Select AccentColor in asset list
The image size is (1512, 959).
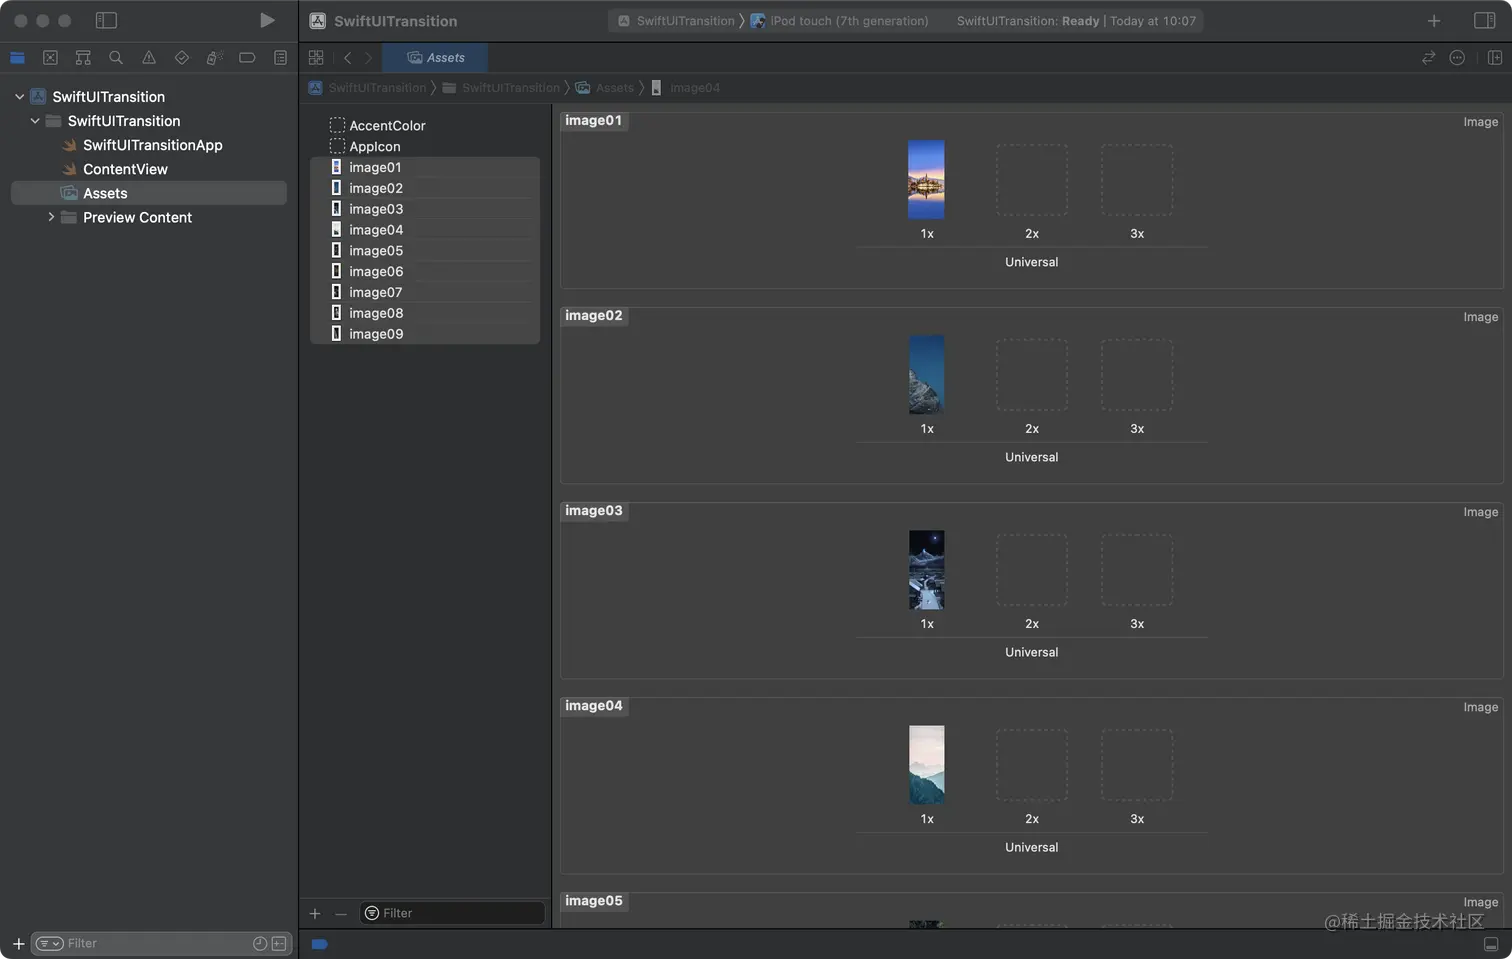point(387,126)
